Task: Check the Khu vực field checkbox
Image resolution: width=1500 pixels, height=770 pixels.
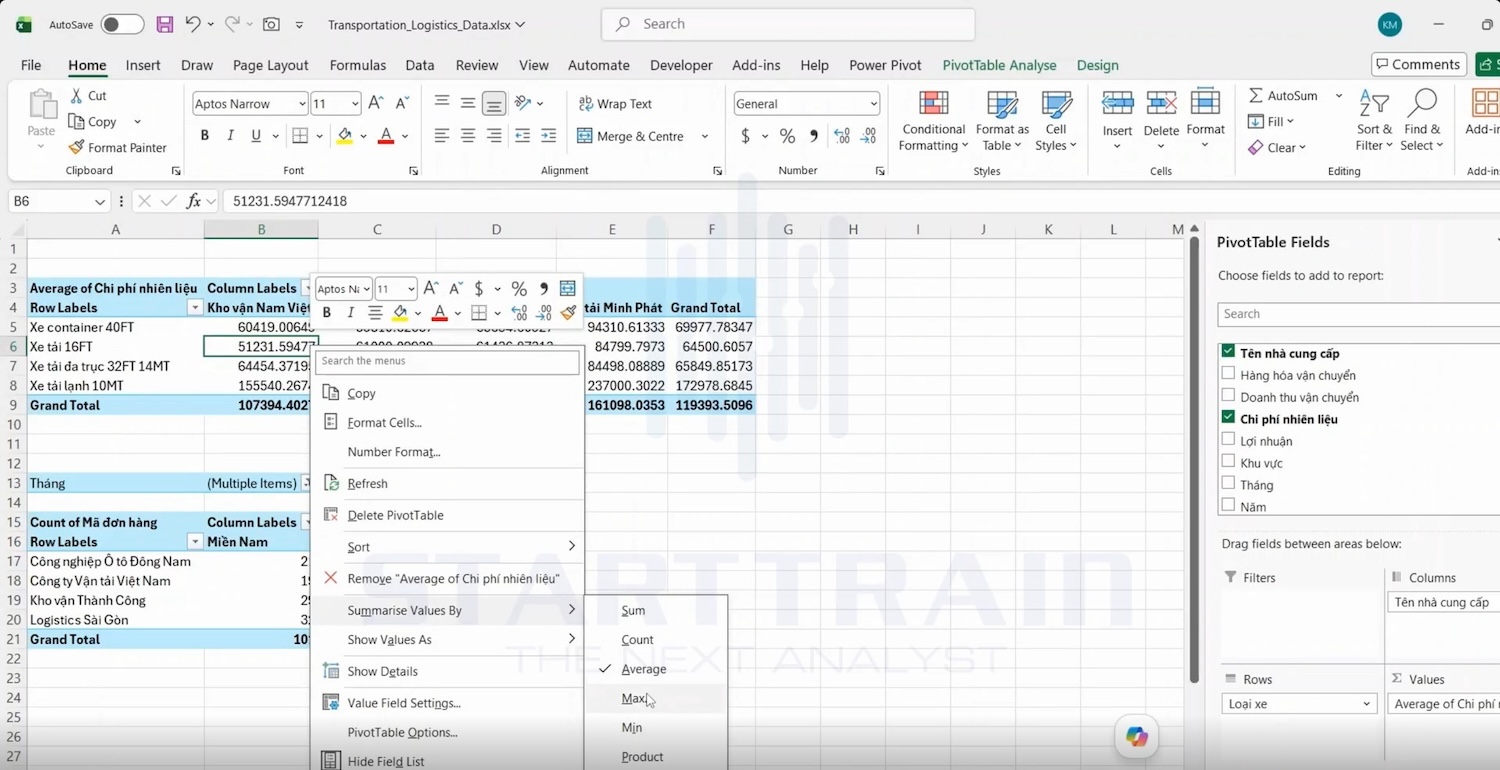Action: 1228,463
